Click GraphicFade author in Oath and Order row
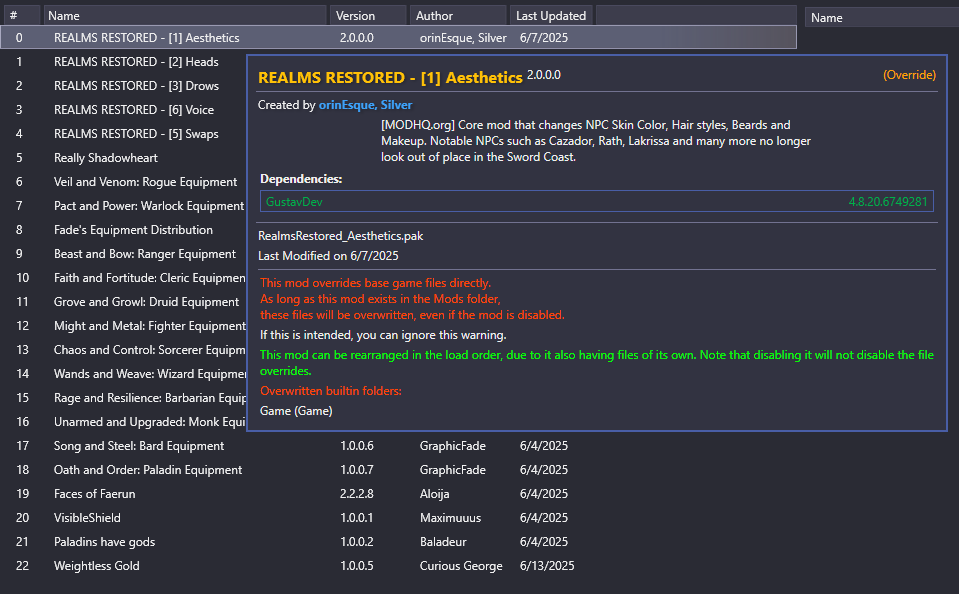This screenshot has height=594, width=959. tap(453, 469)
